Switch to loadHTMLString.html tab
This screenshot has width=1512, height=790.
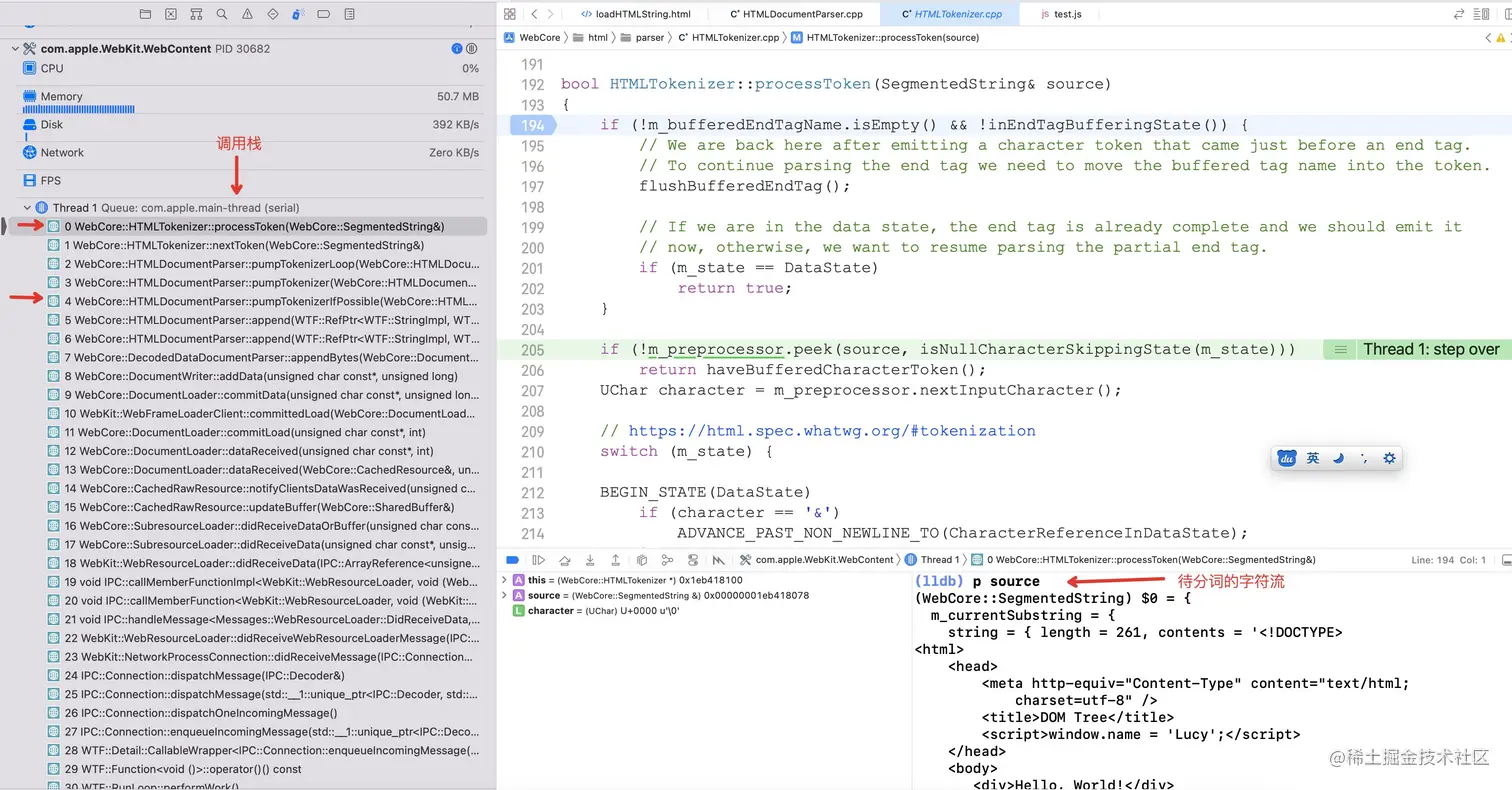pos(635,14)
